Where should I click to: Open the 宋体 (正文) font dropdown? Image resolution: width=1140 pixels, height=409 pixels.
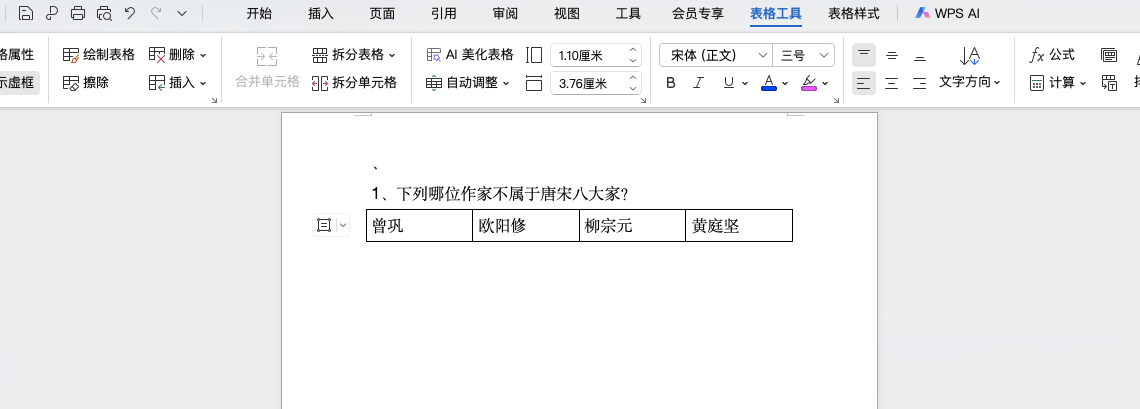click(x=715, y=55)
